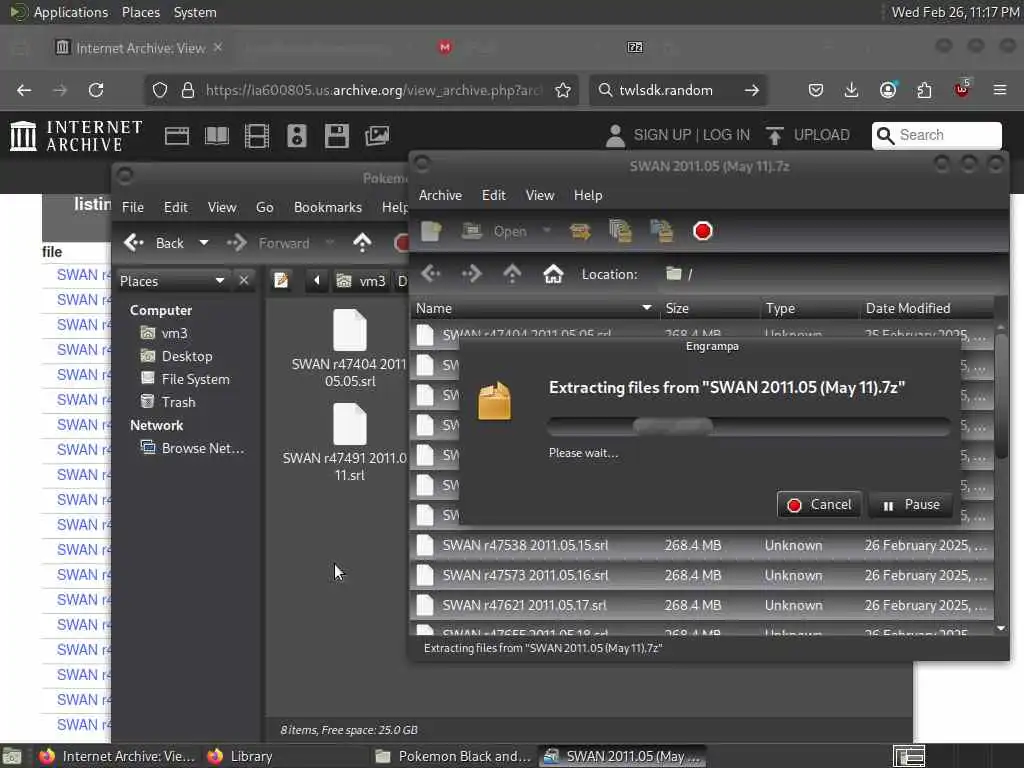1024x768 pixels.
Task: Click the new archive icon in Engrampa toolbar
Action: (x=431, y=231)
